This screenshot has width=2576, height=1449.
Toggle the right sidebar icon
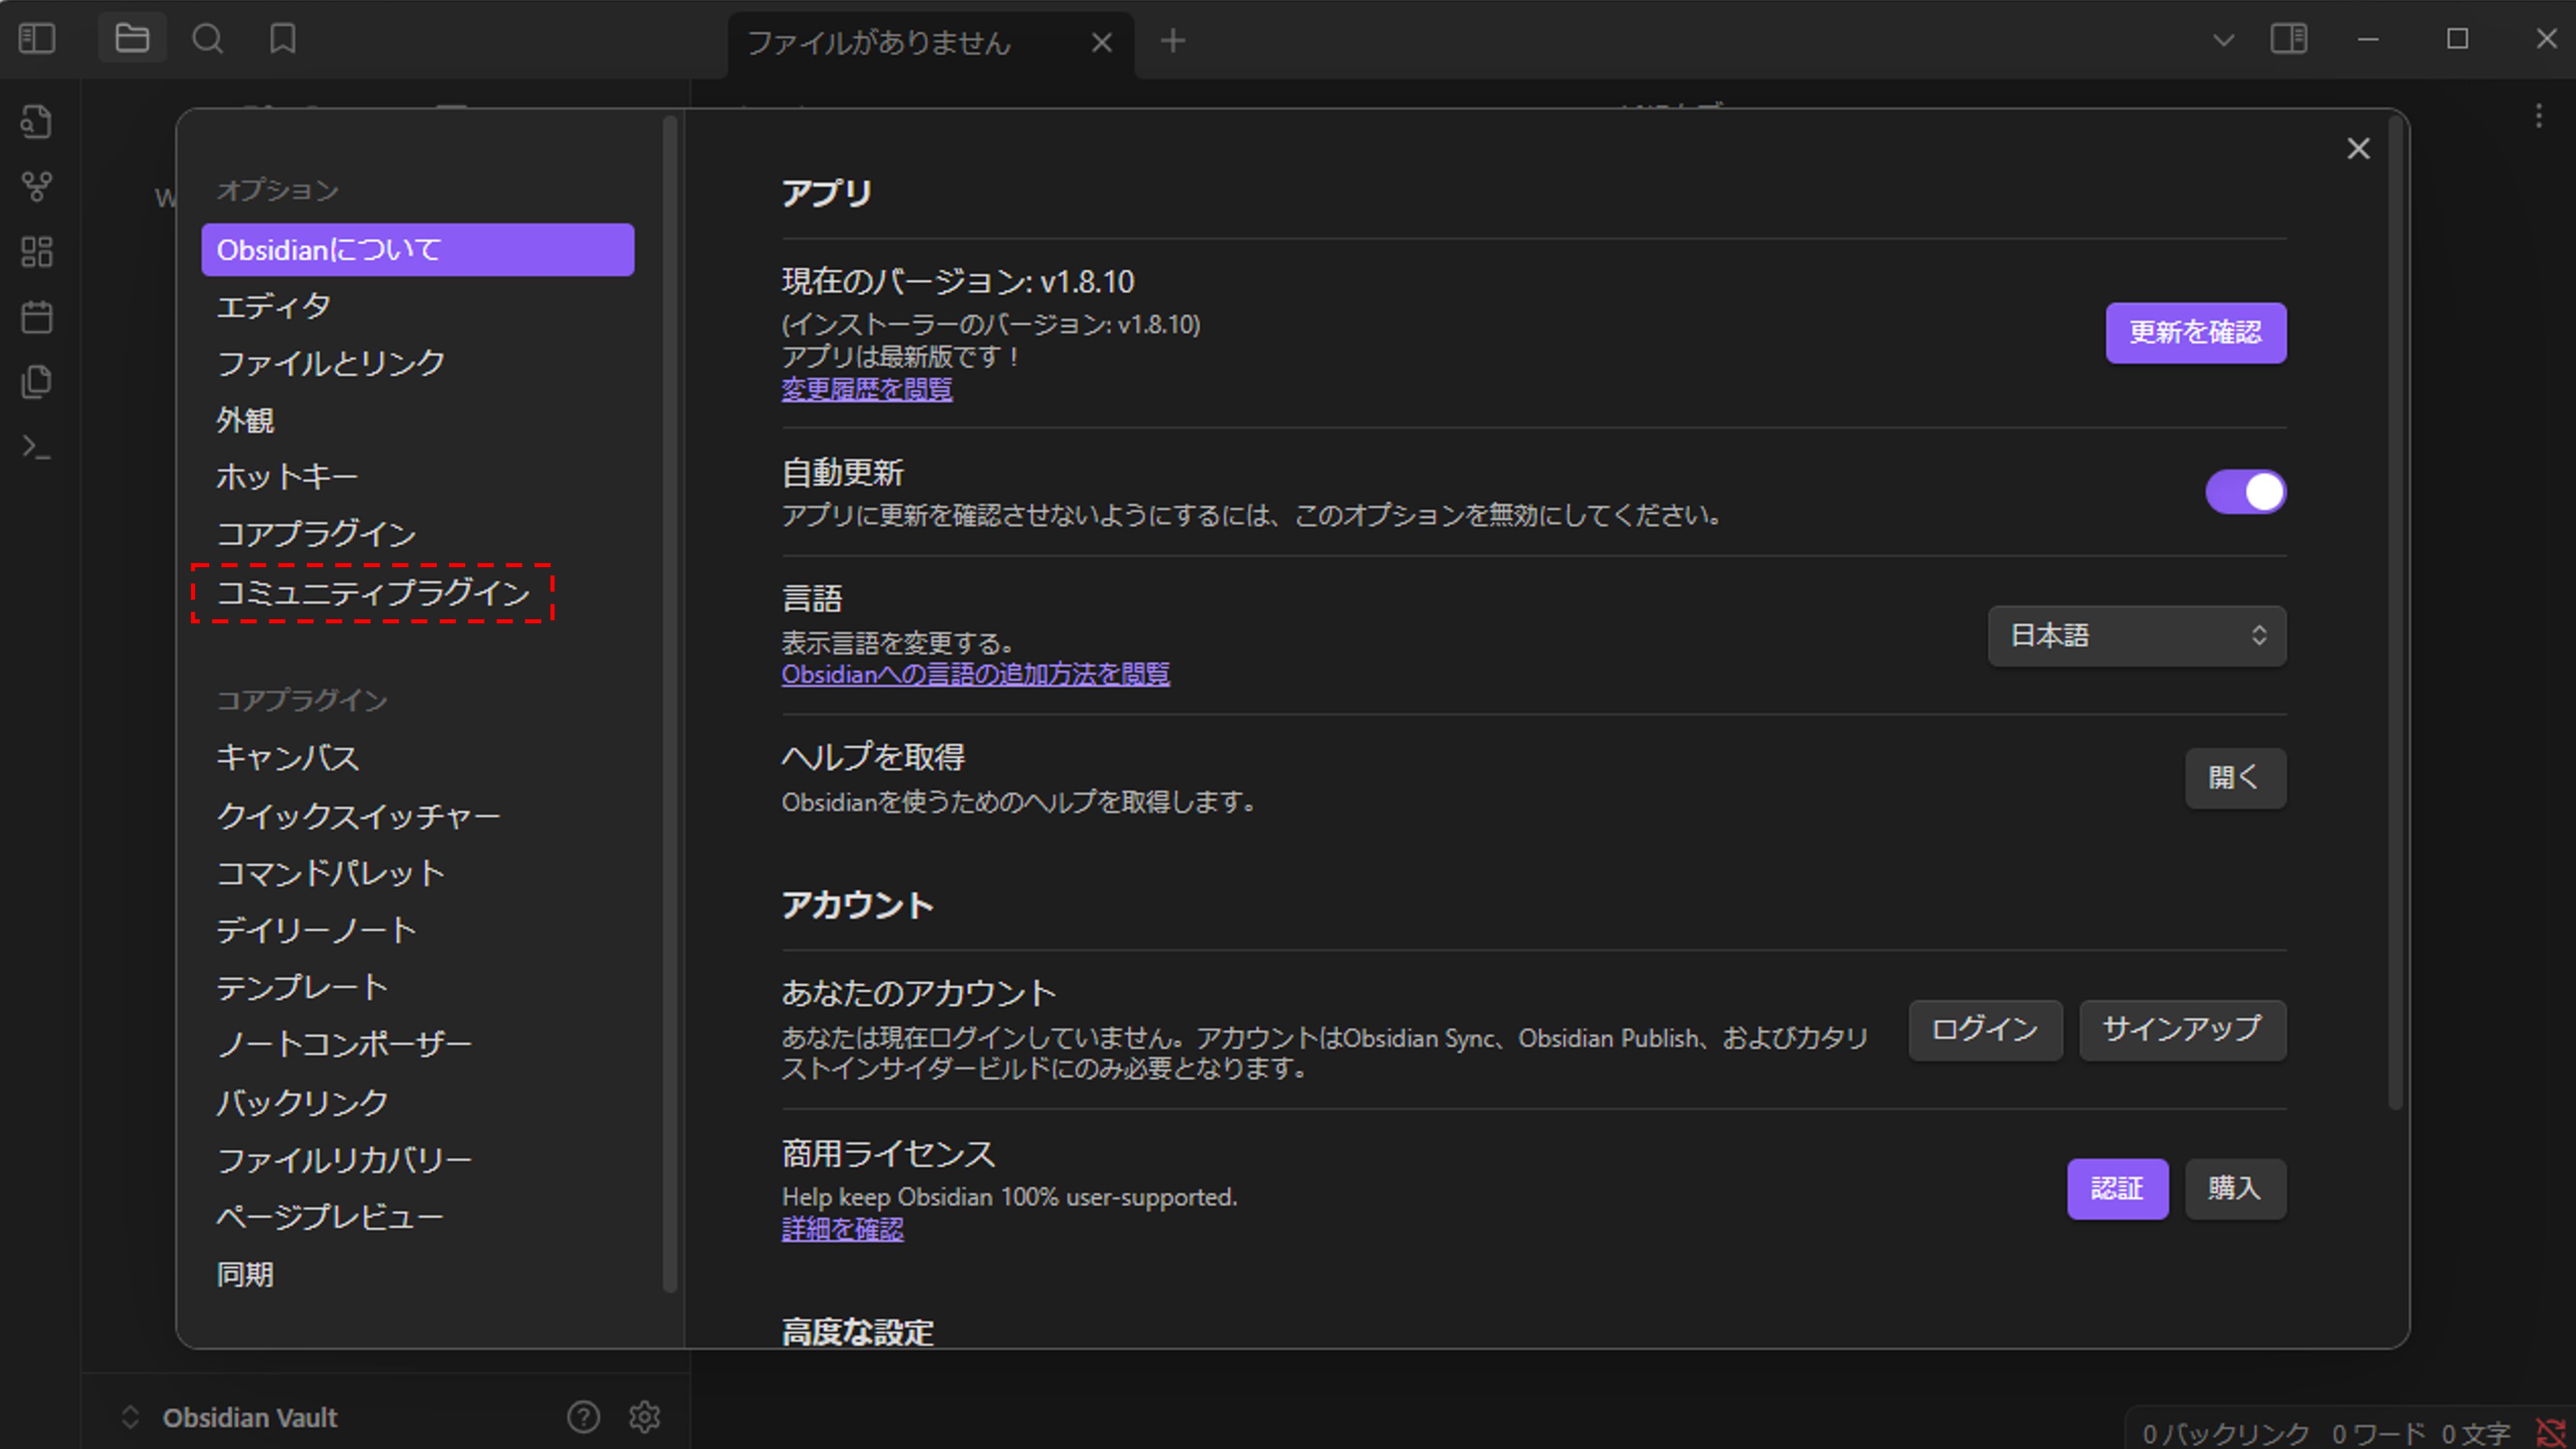pos(2289,39)
